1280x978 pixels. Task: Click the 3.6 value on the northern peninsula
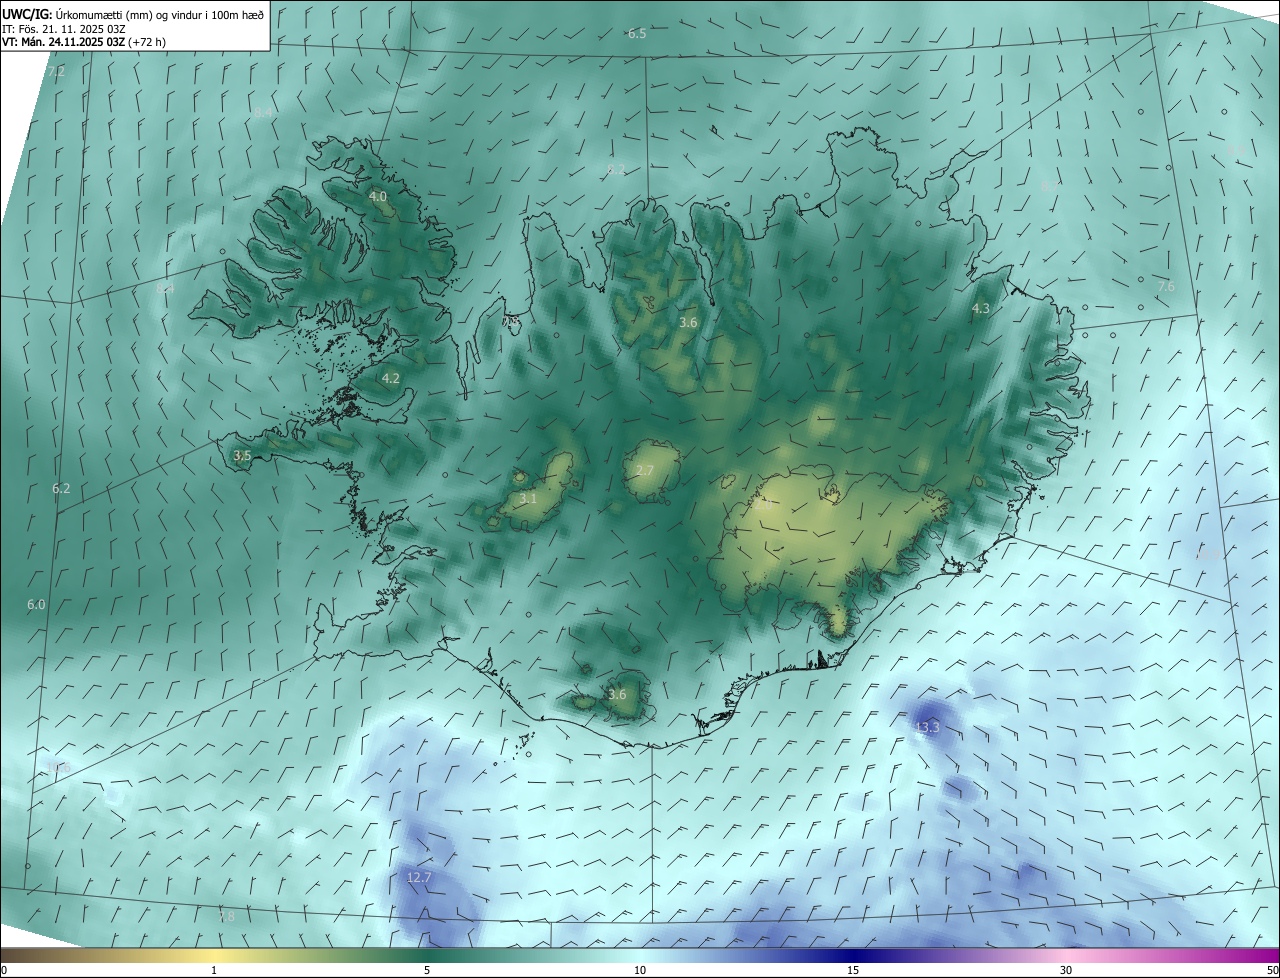688,323
